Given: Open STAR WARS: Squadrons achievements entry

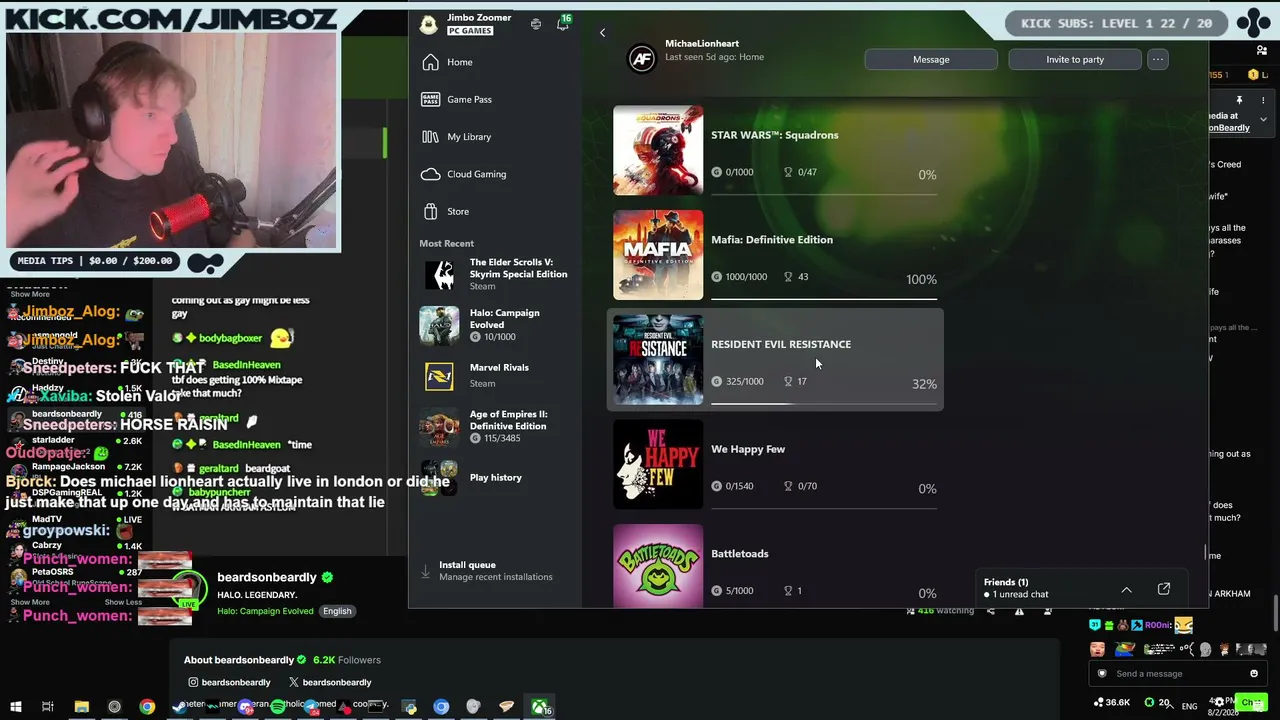Looking at the screenshot, I should tap(775, 150).
